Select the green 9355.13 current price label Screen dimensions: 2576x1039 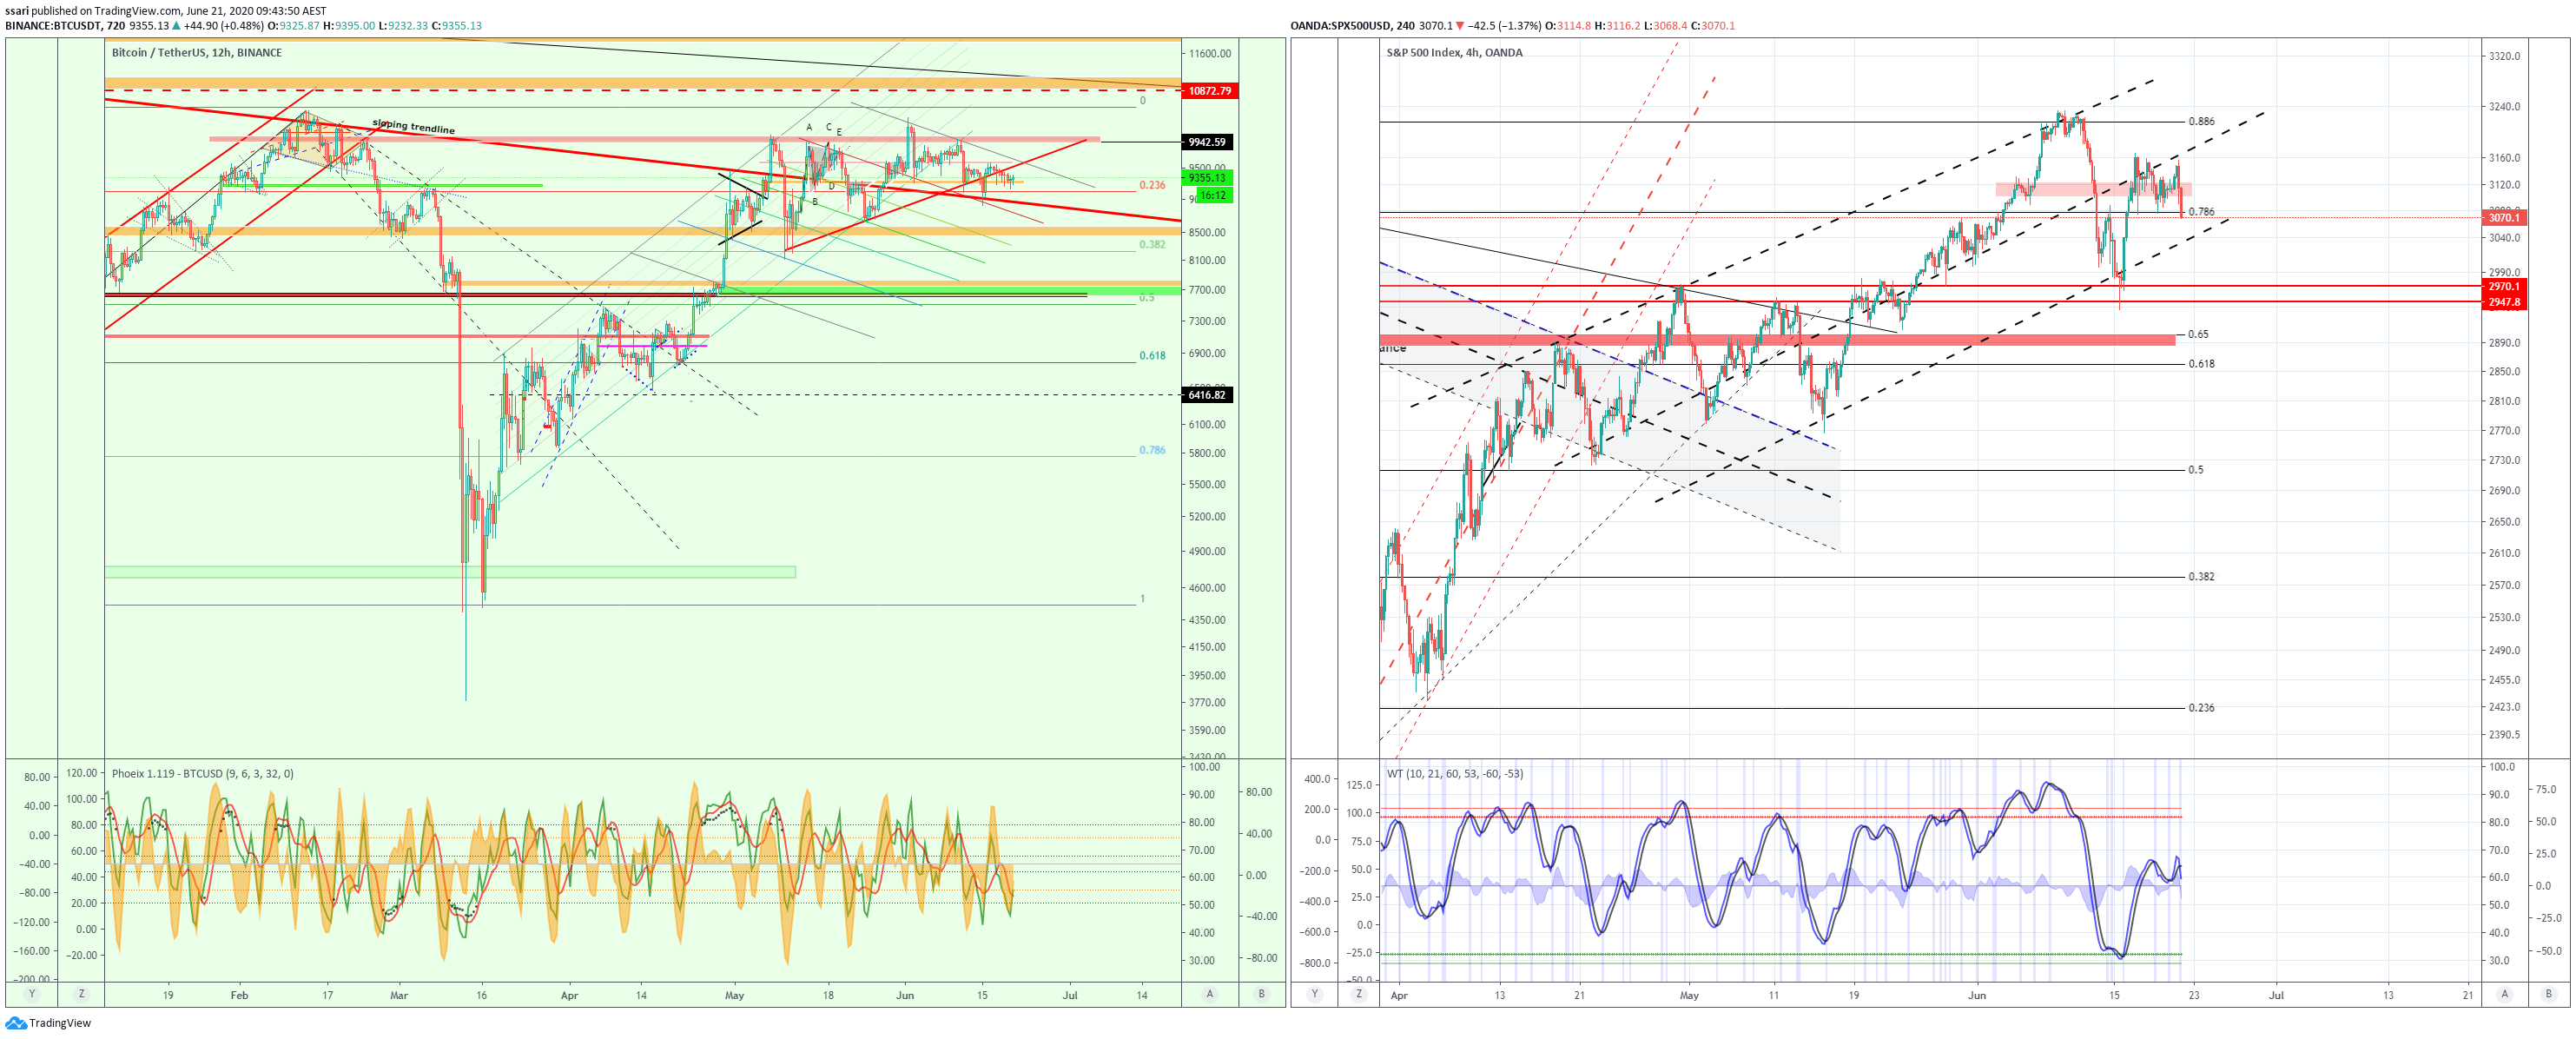pos(1207,178)
